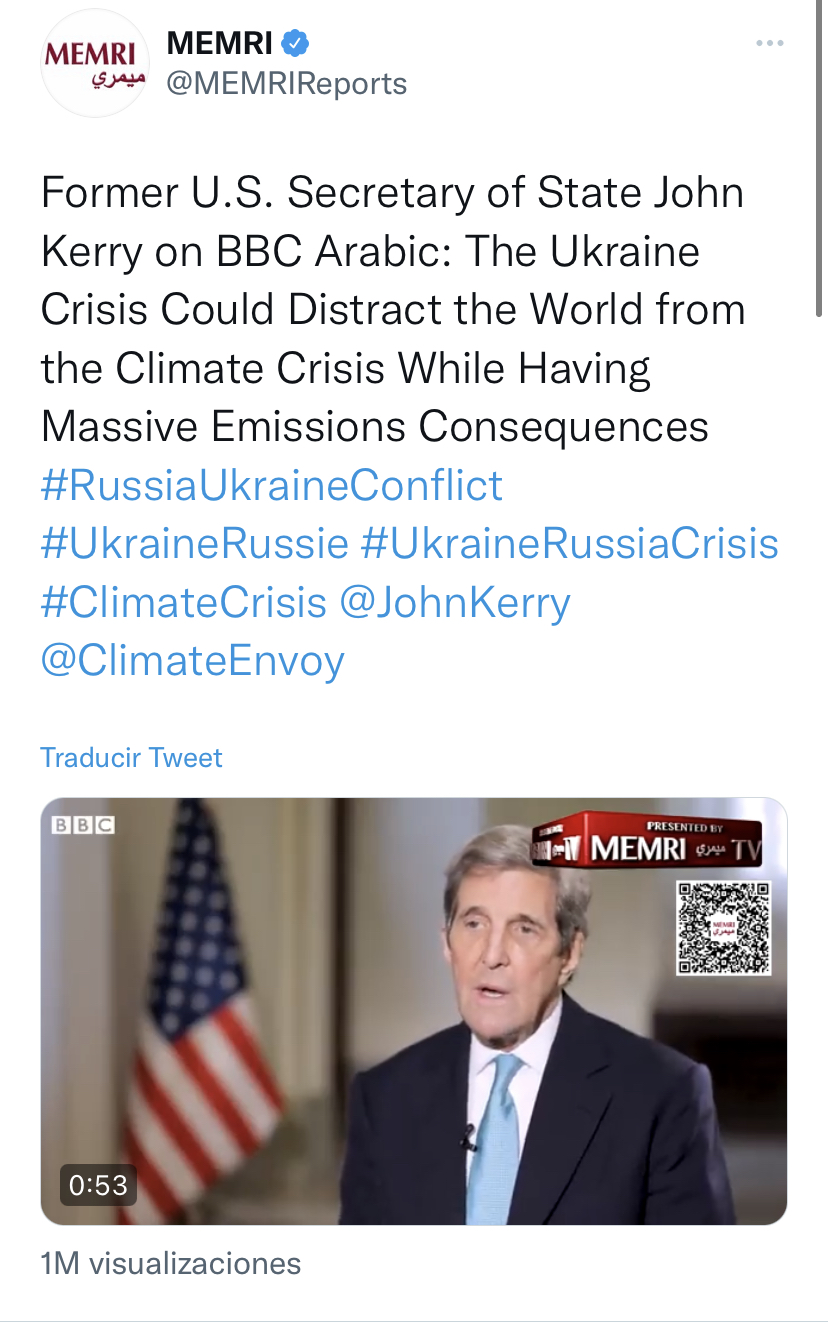The height and width of the screenshot is (1322, 828).
Task: Click the blue verified badge
Action: tap(295, 43)
